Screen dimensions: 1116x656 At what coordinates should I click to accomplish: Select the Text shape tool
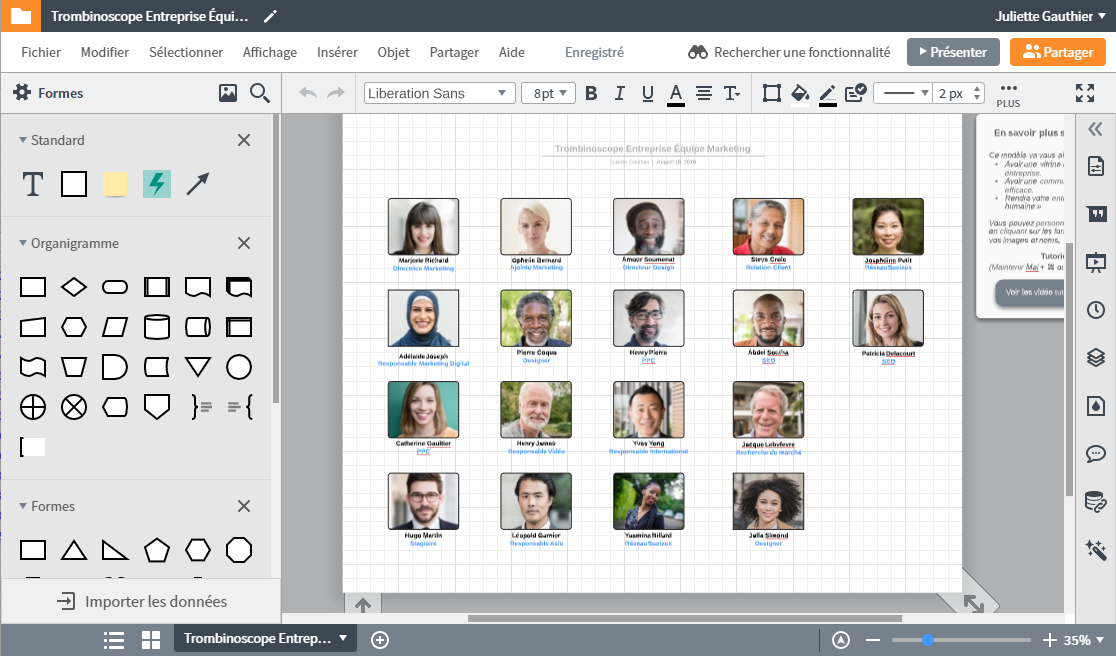(x=33, y=184)
